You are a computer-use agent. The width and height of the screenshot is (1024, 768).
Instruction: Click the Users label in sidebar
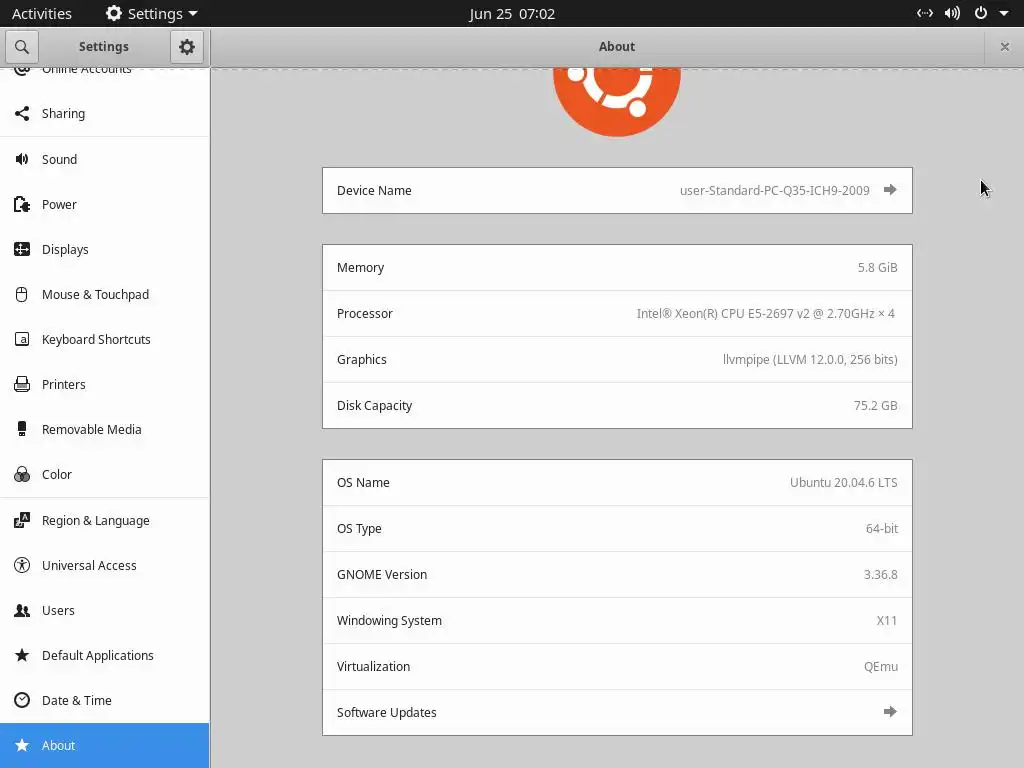[58, 611]
